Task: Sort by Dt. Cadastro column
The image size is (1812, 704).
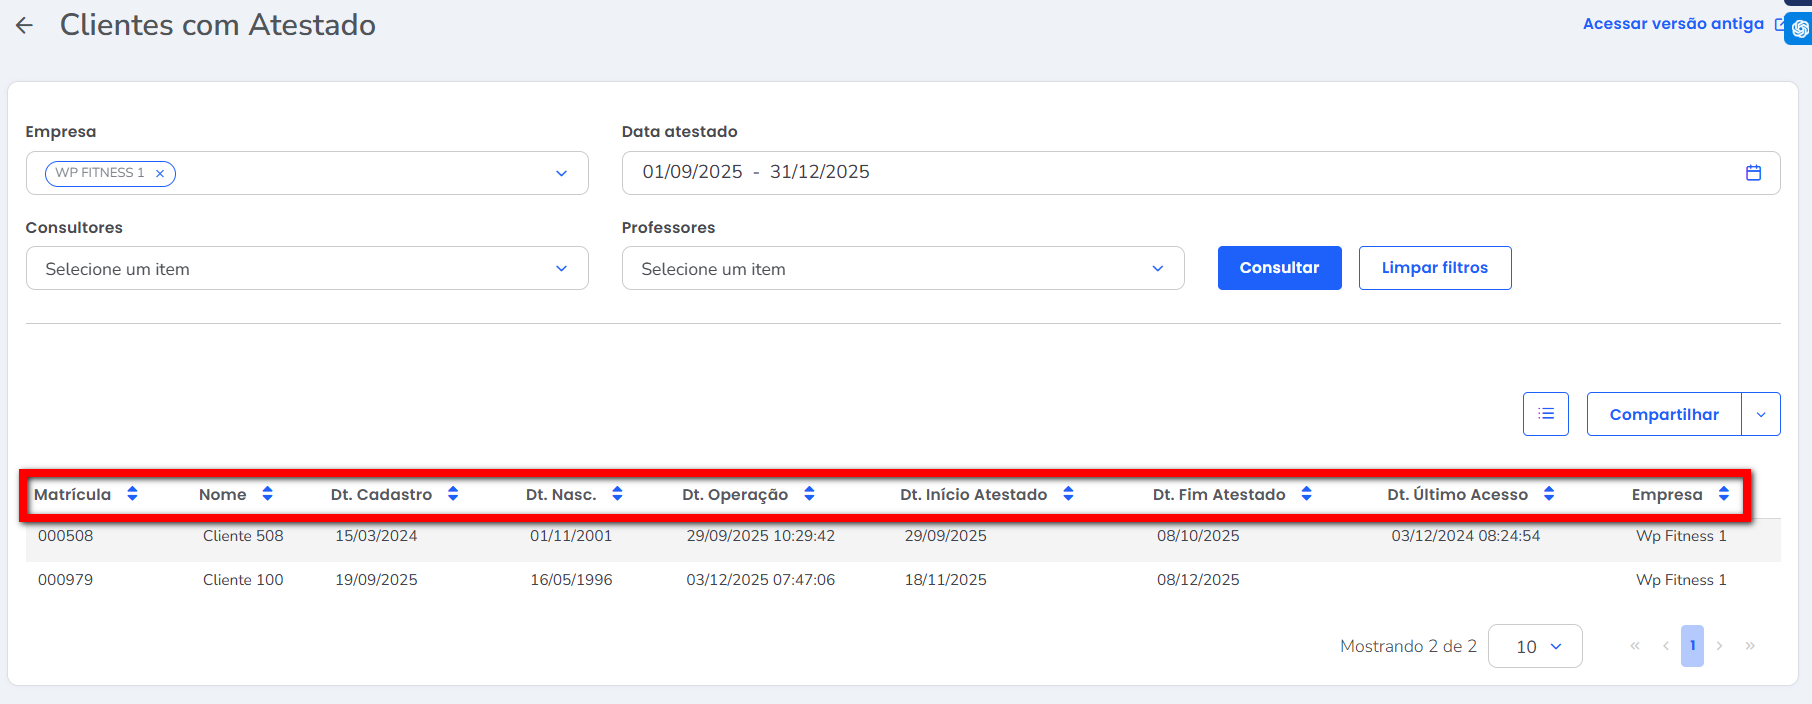Action: coord(453,494)
